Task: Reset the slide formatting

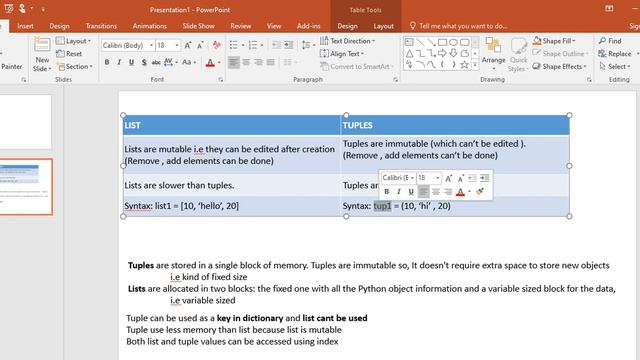Action: (x=69, y=54)
